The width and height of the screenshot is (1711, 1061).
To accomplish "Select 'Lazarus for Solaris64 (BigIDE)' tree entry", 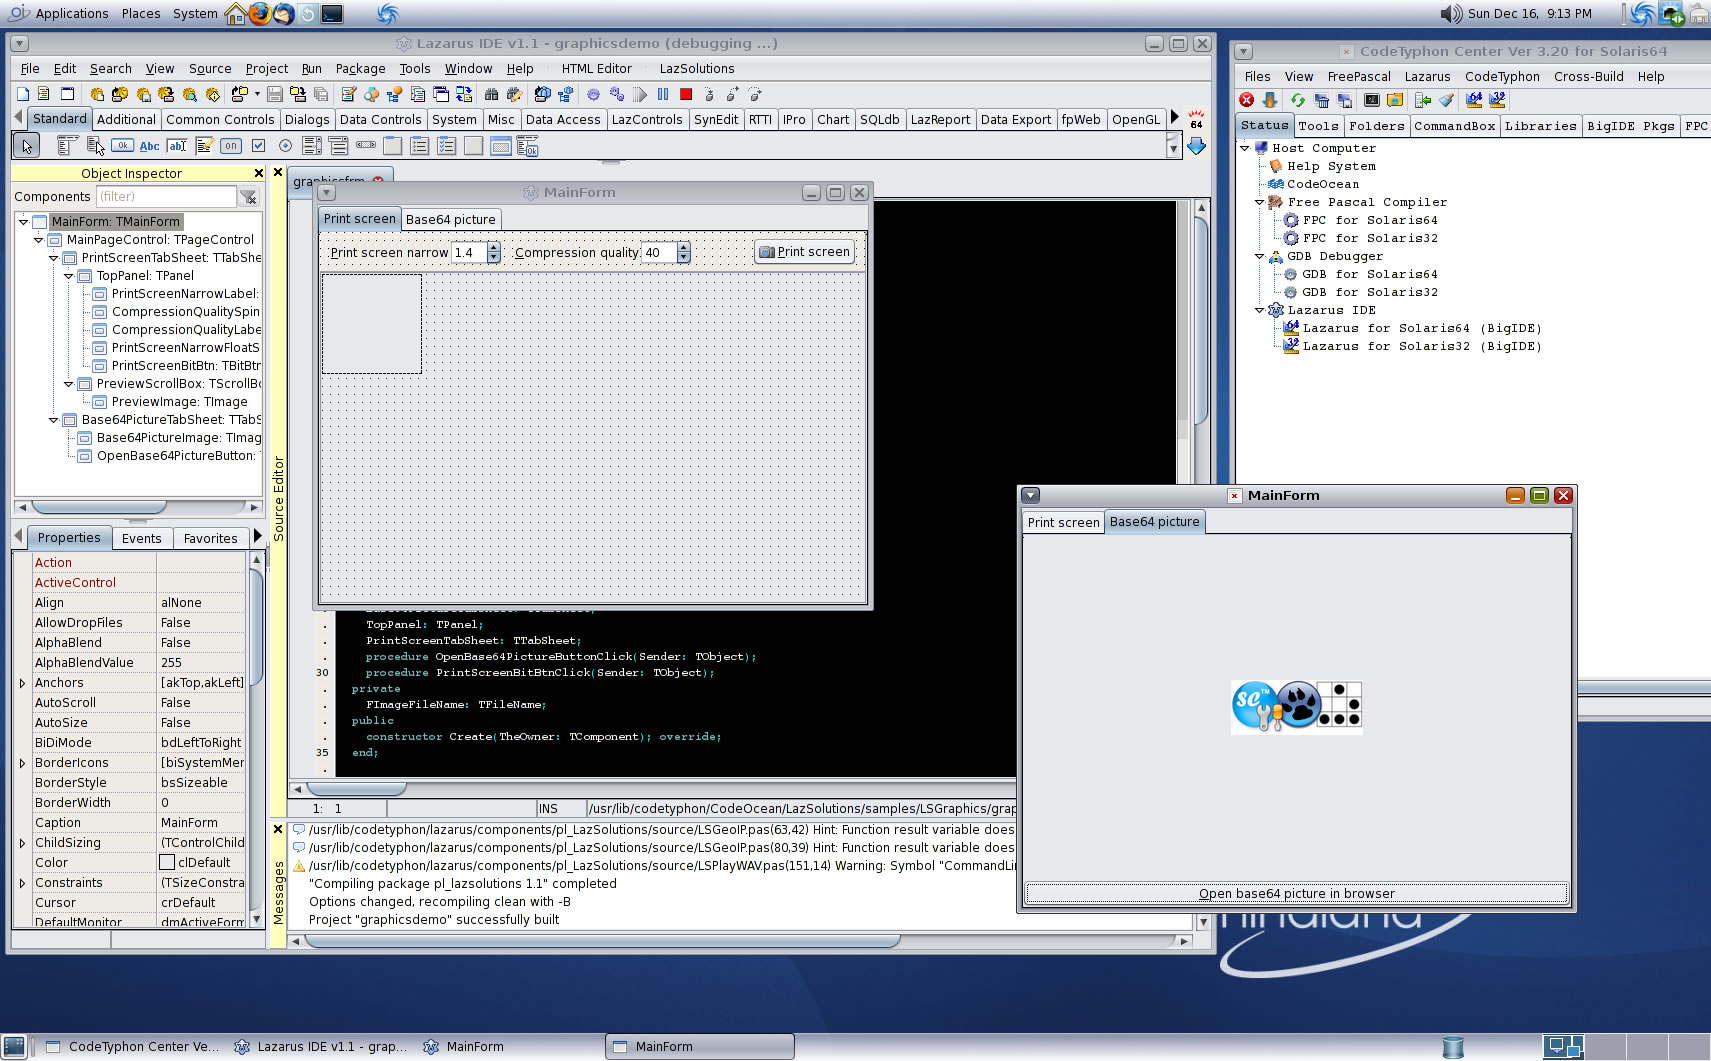I will tap(1422, 328).
